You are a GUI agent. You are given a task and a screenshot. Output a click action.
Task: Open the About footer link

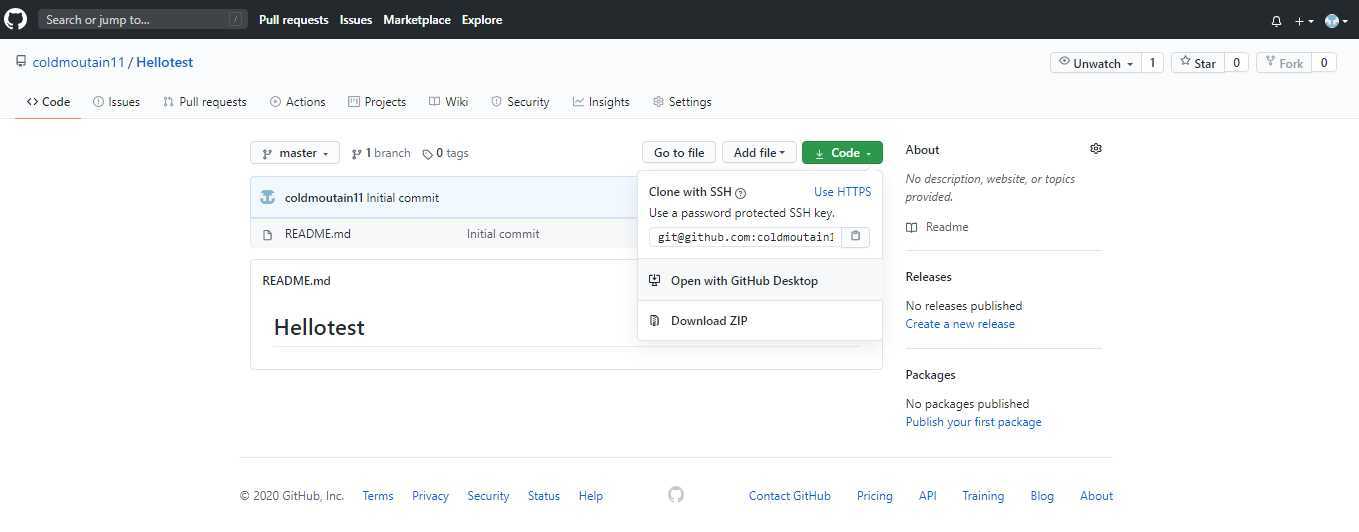pos(1096,496)
